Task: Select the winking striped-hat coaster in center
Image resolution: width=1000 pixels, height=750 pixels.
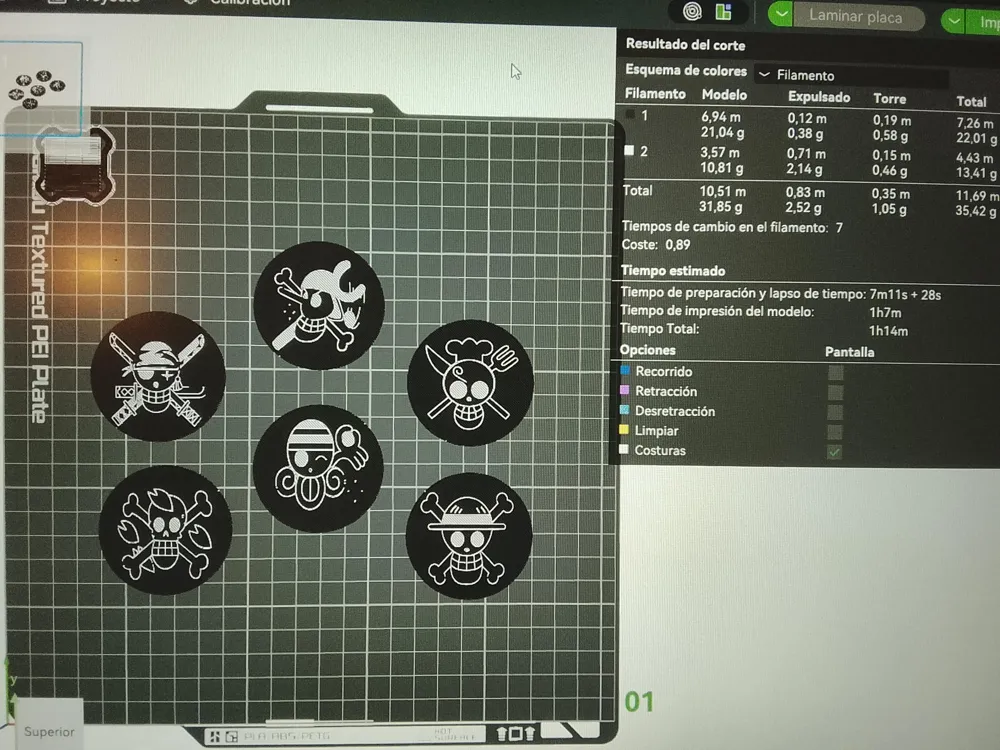Action: pyautogui.click(x=318, y=468)
